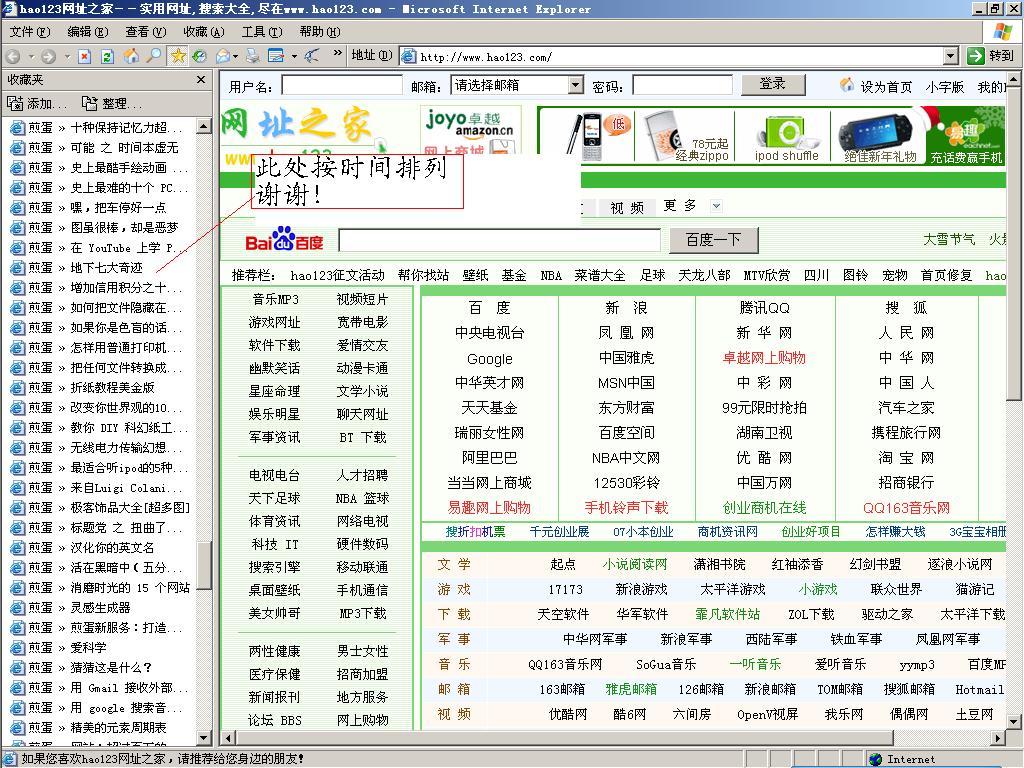This screenshot has height=768, width=1024.
Task: Open the 文件(F) menu
Action: [x=29, y=32]
